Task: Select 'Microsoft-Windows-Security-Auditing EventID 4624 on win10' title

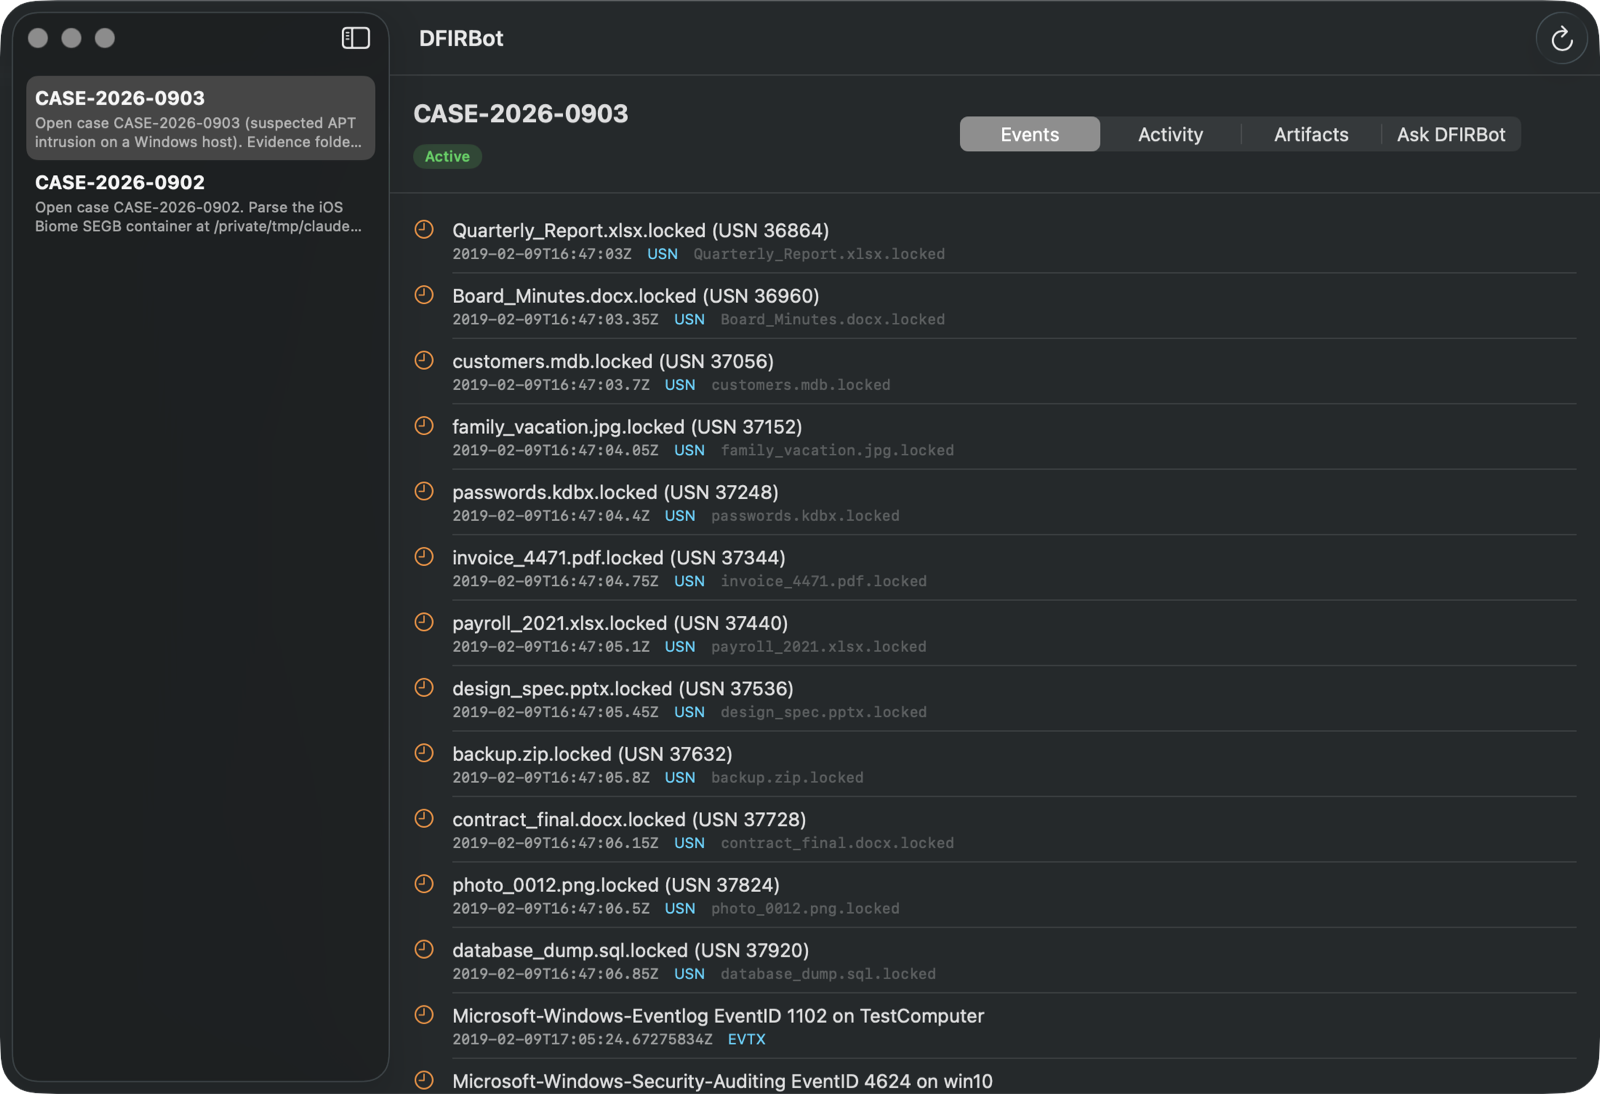Action: (x=722, y=1081)
